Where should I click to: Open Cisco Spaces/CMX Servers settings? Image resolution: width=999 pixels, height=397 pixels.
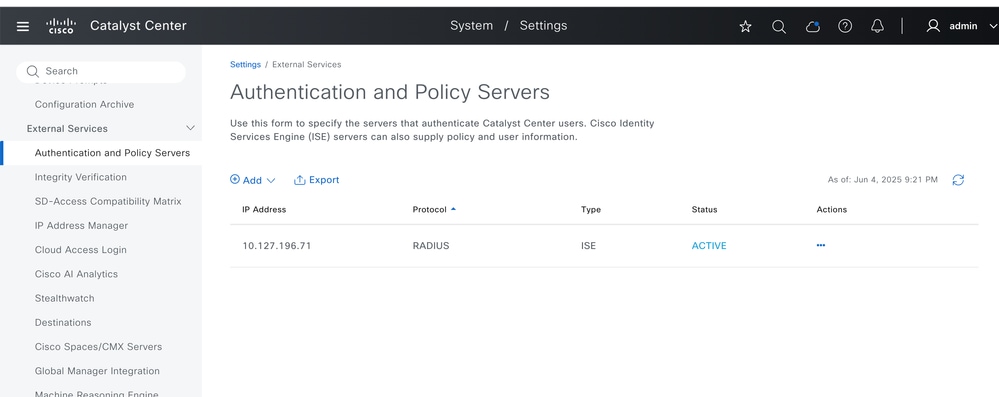pos(98,347)
